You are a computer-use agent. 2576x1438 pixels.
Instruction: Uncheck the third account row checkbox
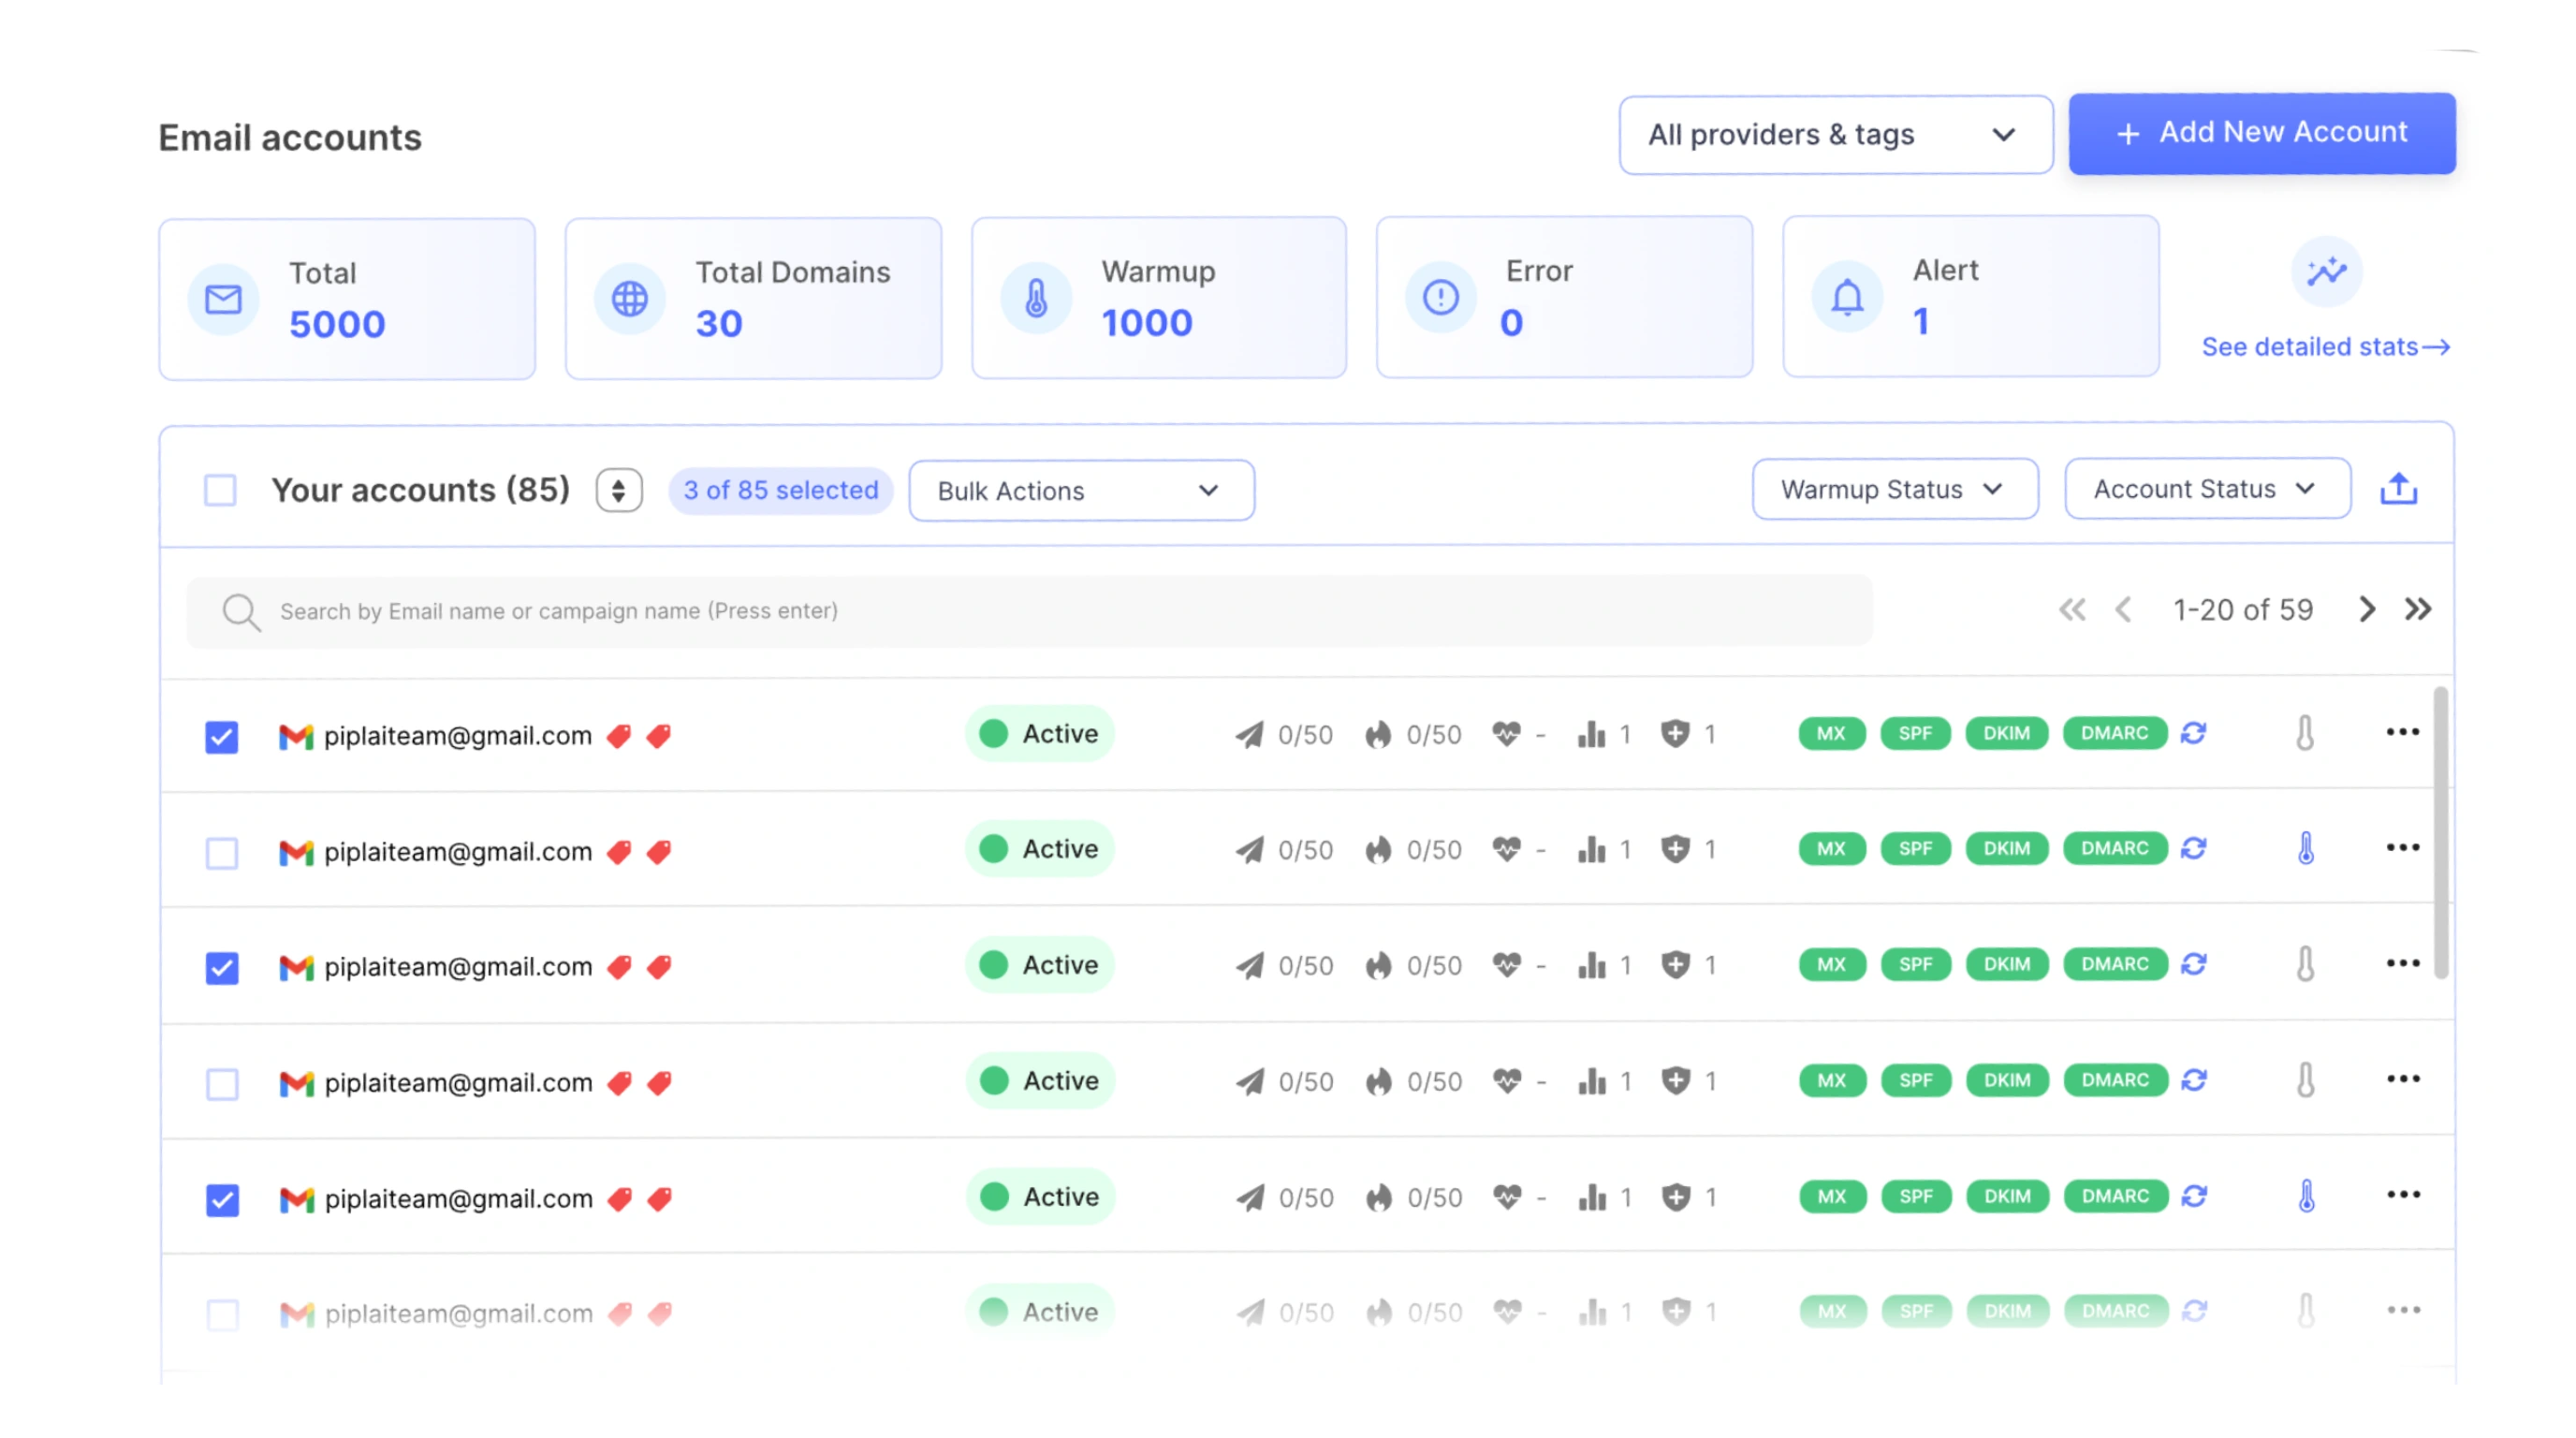coord(222,968)
